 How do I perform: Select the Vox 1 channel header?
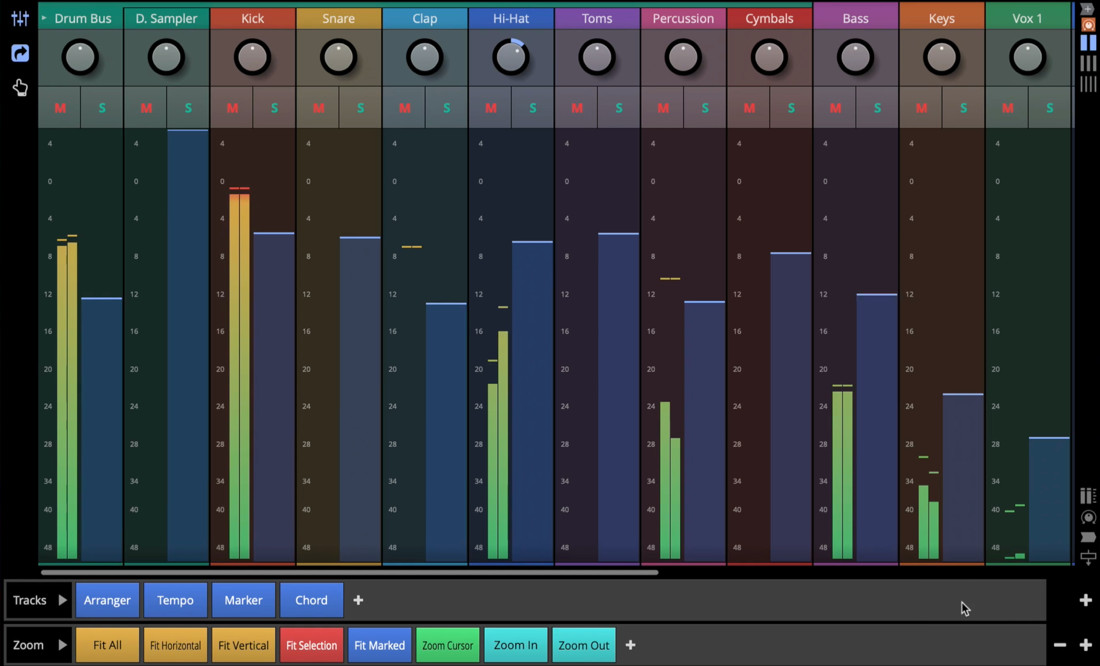point(1027,18)
